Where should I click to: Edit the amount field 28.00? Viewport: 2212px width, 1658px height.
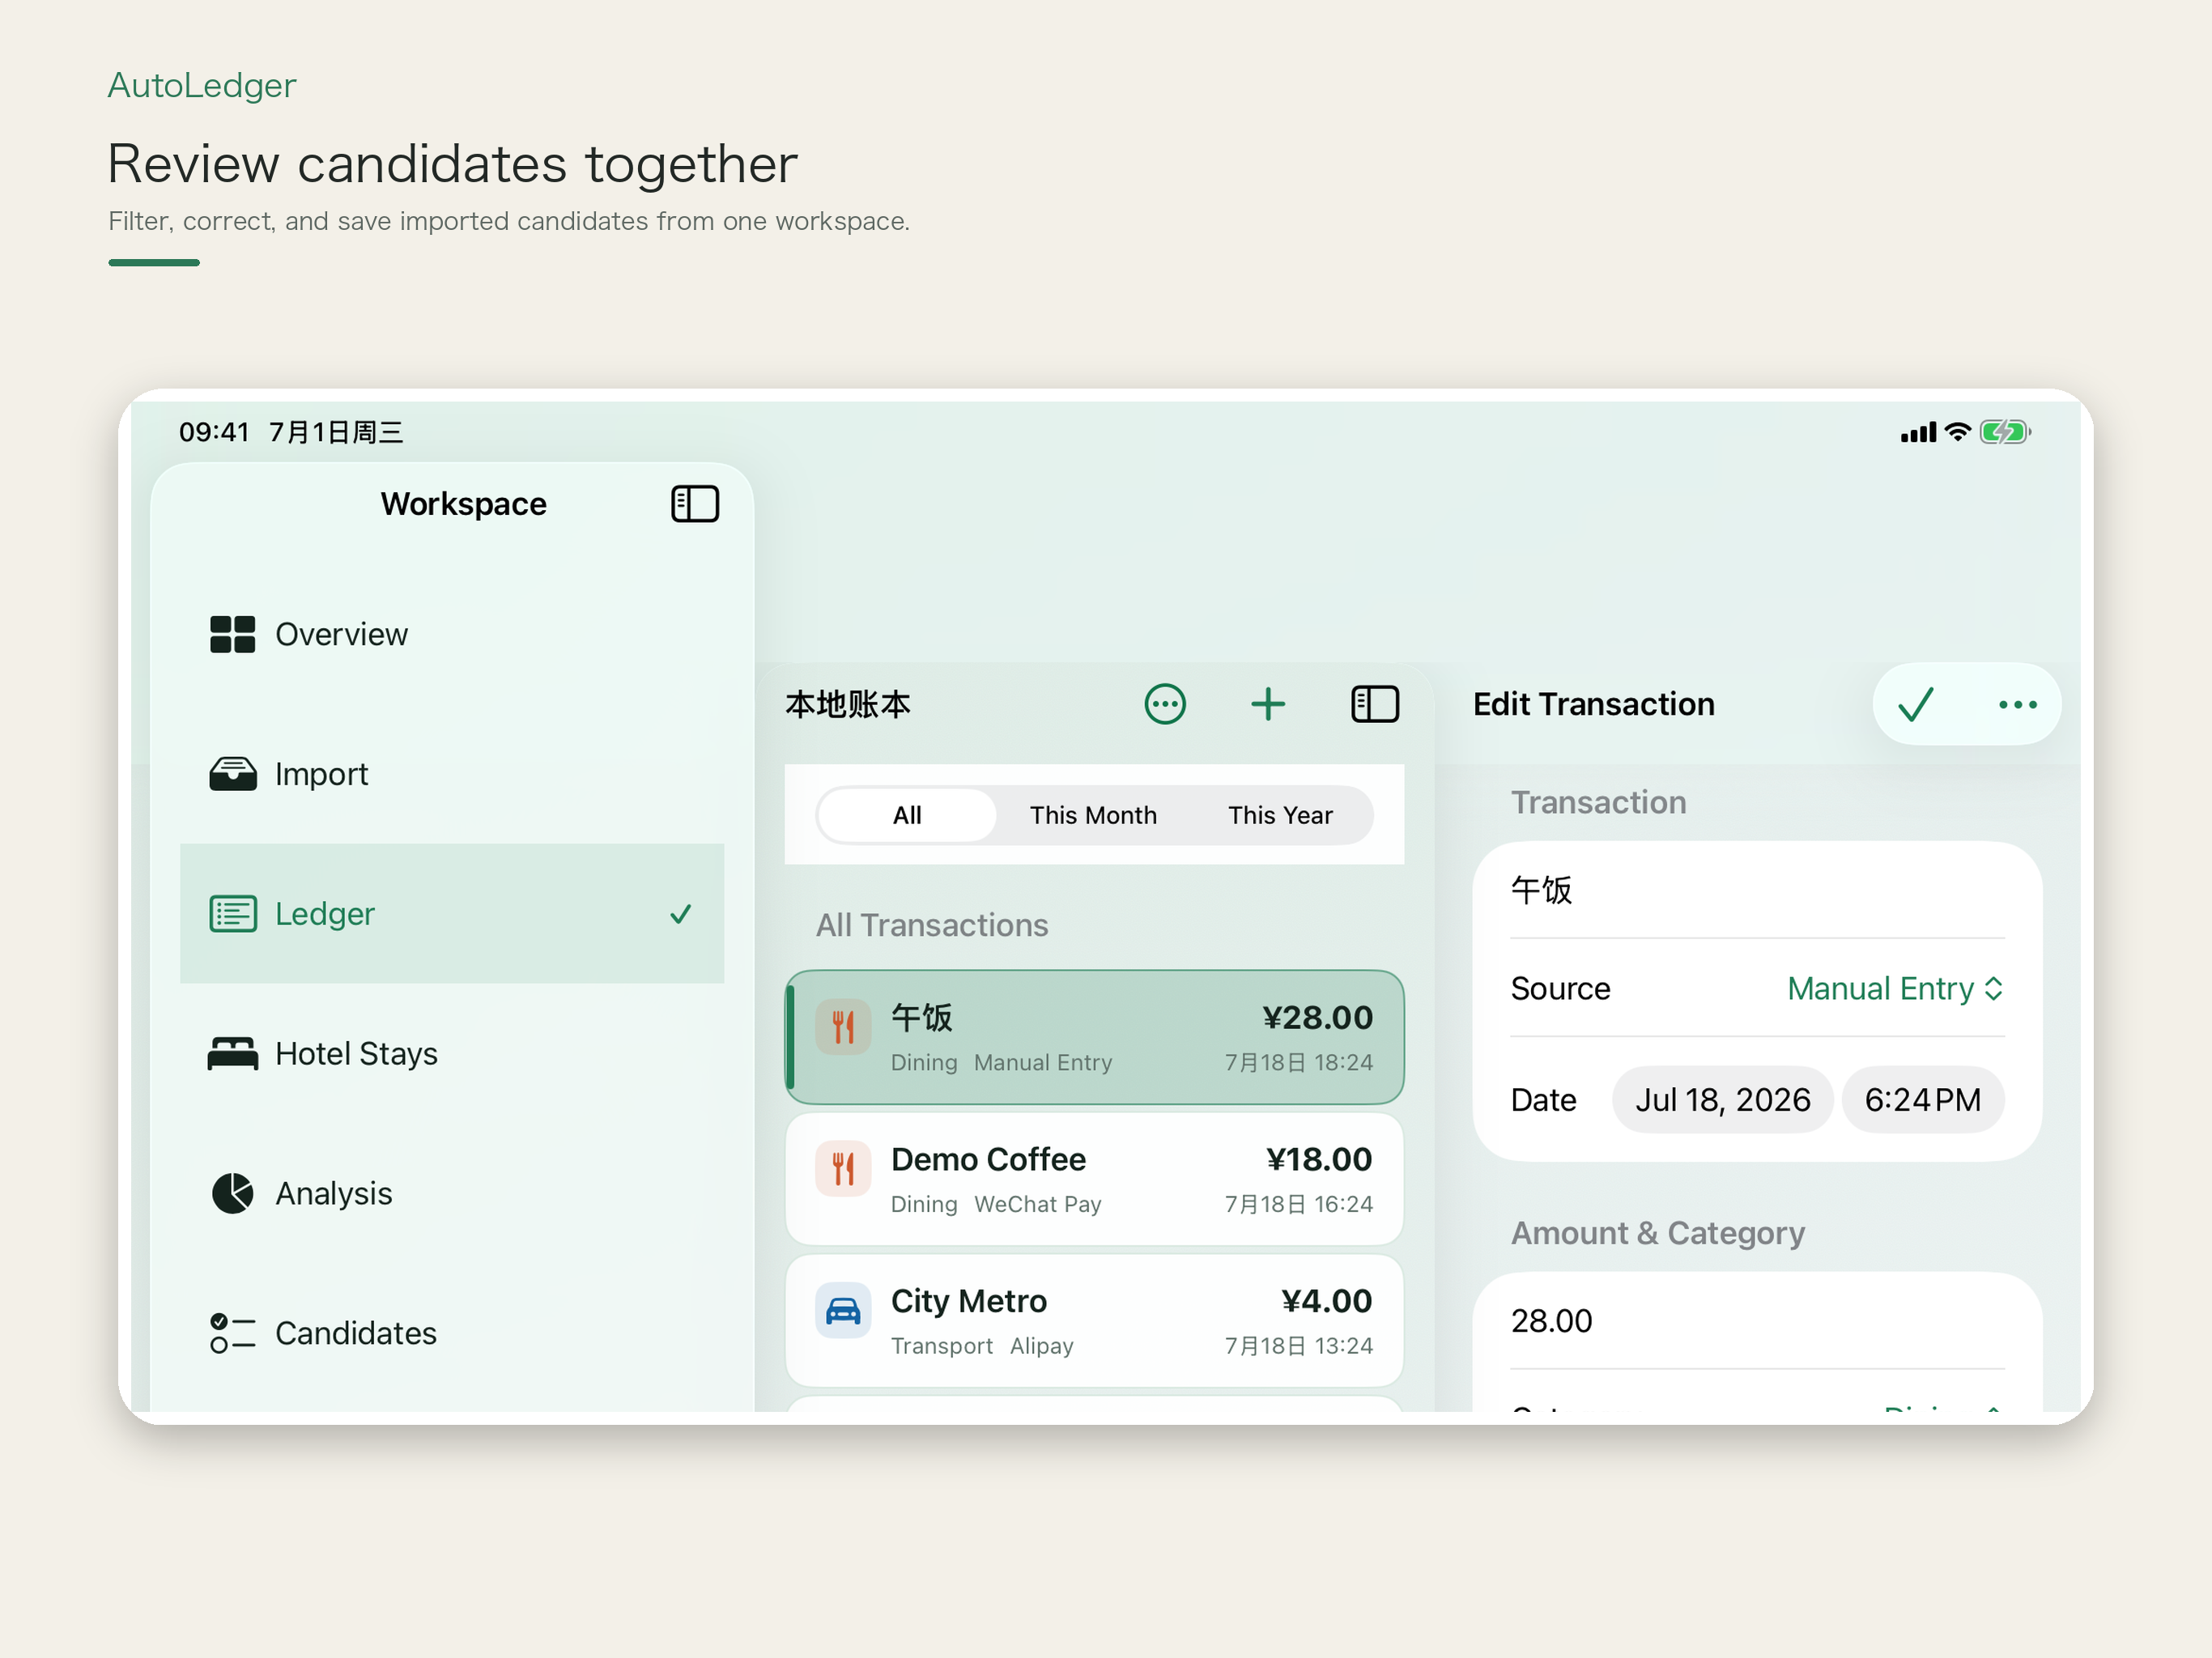(1757, 1321)
